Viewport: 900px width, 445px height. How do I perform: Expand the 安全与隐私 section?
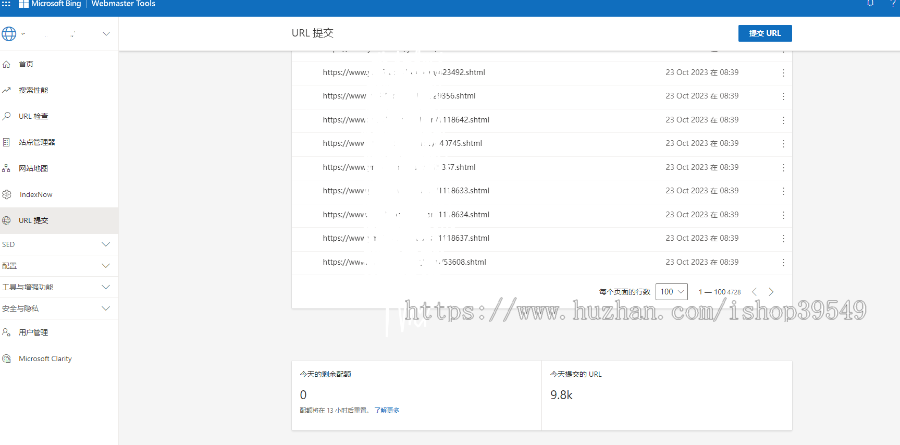point(106,308)
